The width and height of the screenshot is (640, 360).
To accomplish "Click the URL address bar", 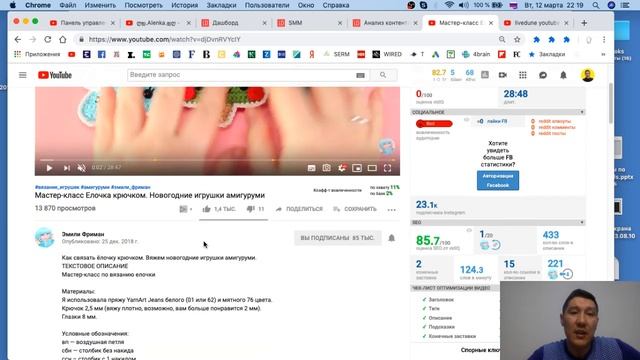I will pyautogui.click(x=286, y=40).
